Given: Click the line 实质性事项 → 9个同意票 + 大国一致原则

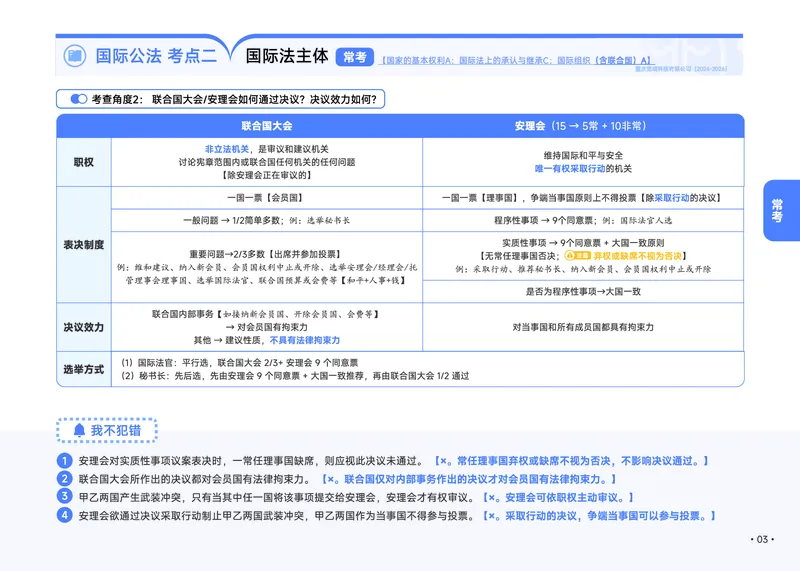Looking at the screenshot, I should click(x=583, y=243).
